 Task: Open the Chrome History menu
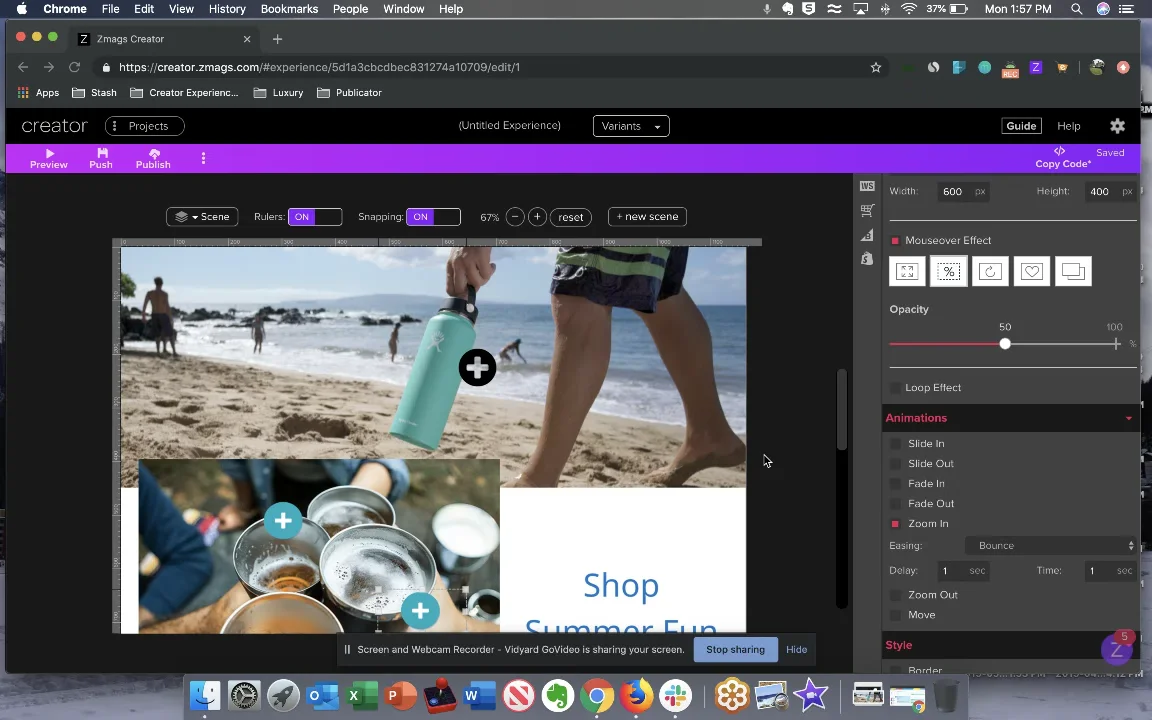coord(227,9)
